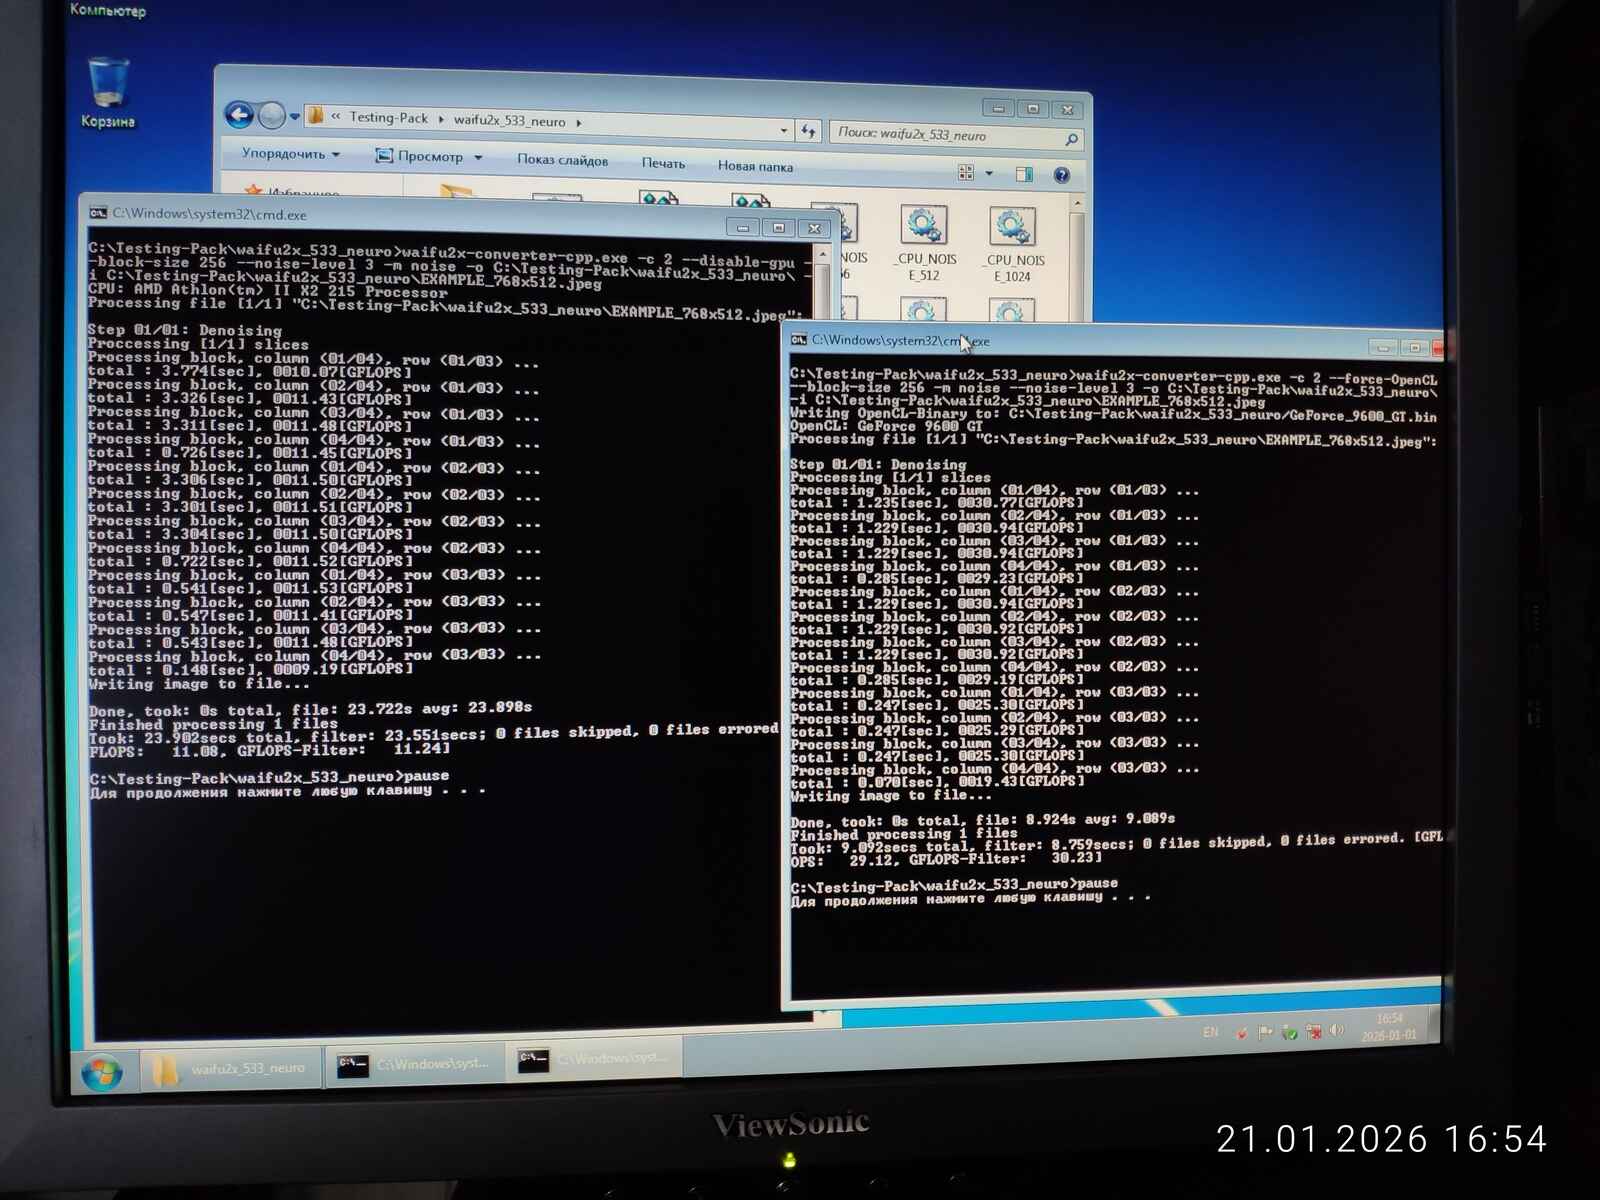Viewport: 1600px width, 1200px height.
Task: Select the _CPU_NOISE_1024 batch file
Action: pyautogui.click(x=1014, y=245)
